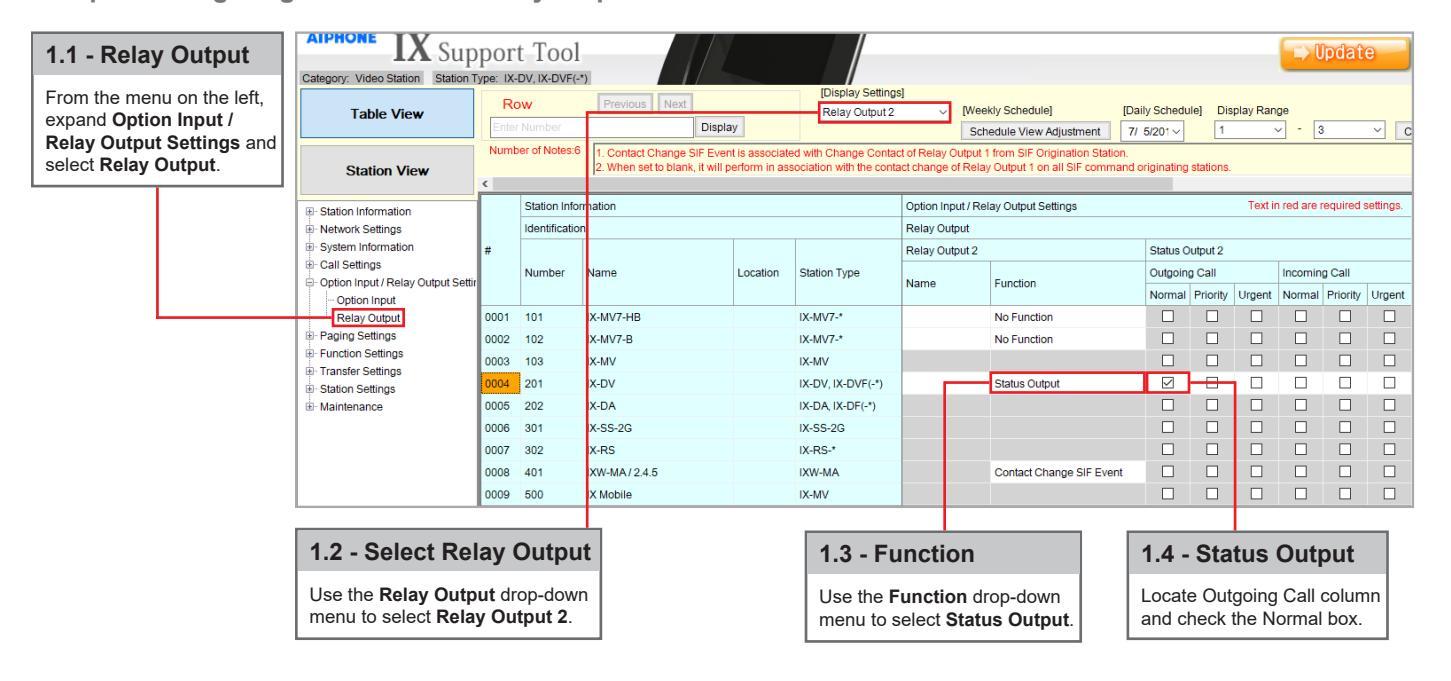This screenshot has height=681, width=1451.
Task: Click the X-MV7-HB name cell
Action: (658, 317)
